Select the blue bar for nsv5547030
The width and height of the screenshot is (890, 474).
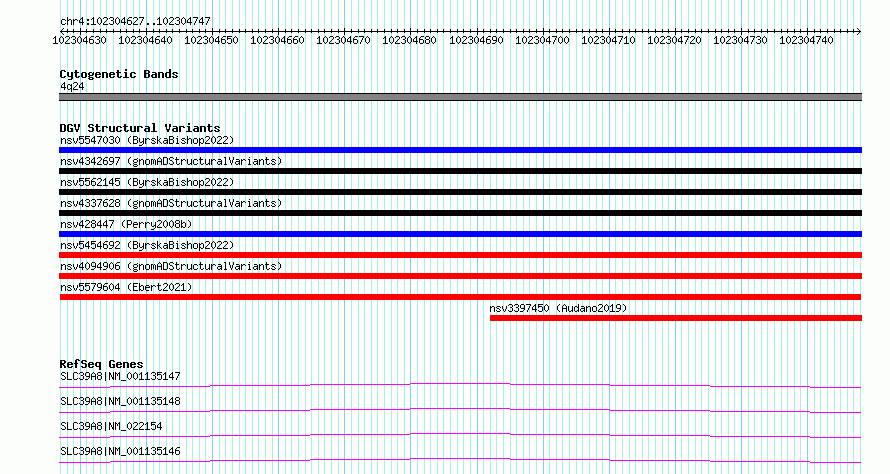[460, 150]
